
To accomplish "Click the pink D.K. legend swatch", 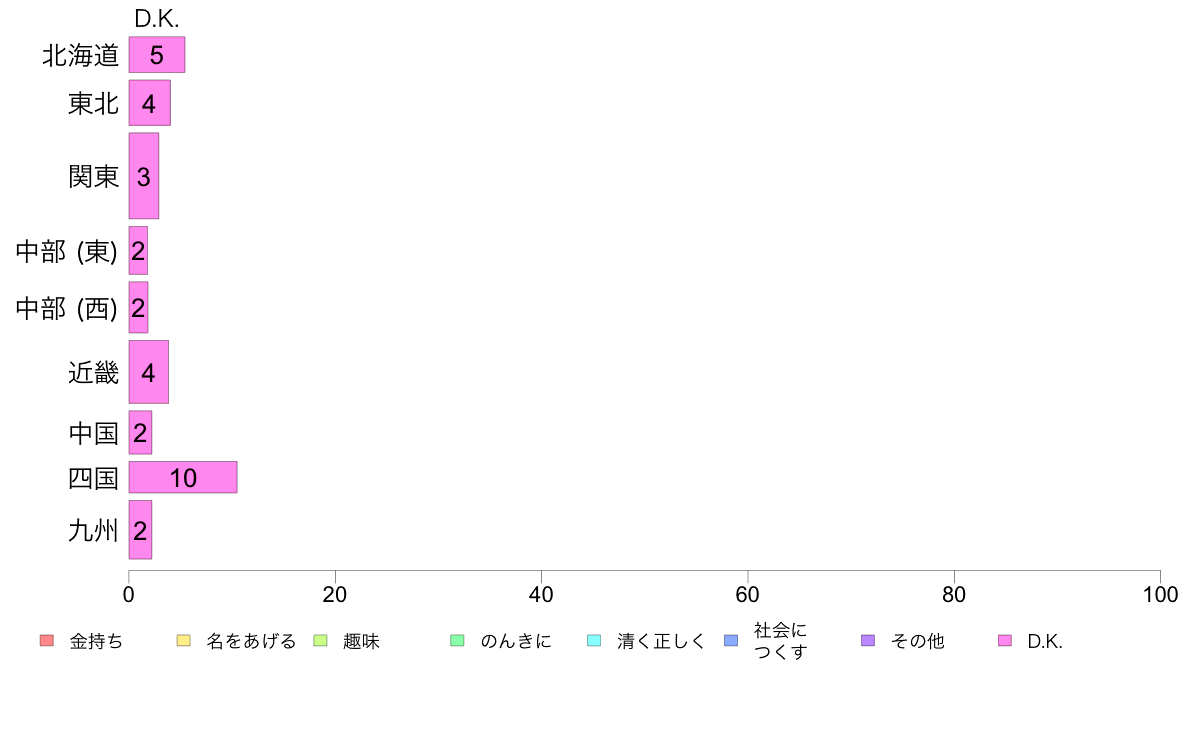I will (1005, 640).
